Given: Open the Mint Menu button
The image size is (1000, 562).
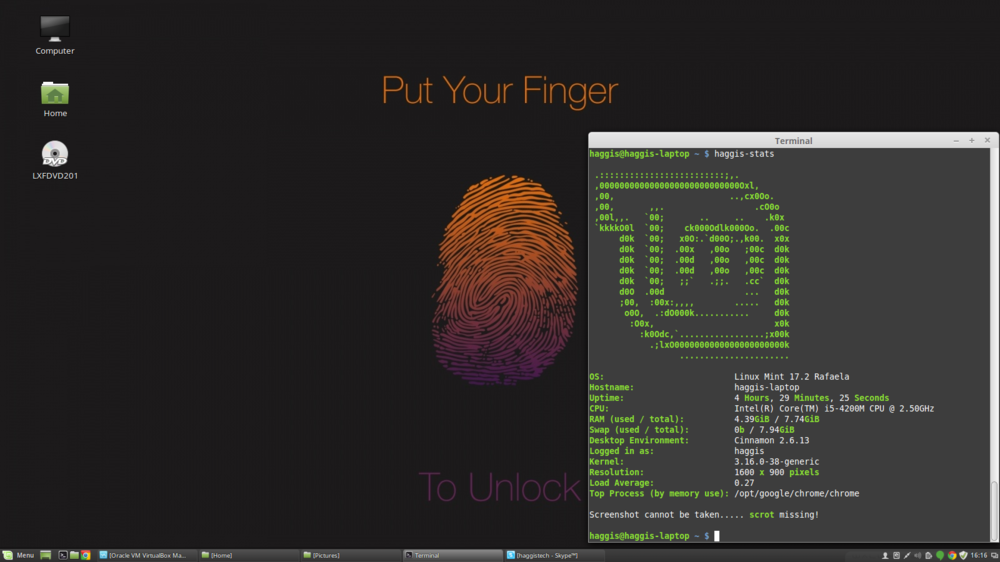Looking at the screenshot, I should coord(18,556).
